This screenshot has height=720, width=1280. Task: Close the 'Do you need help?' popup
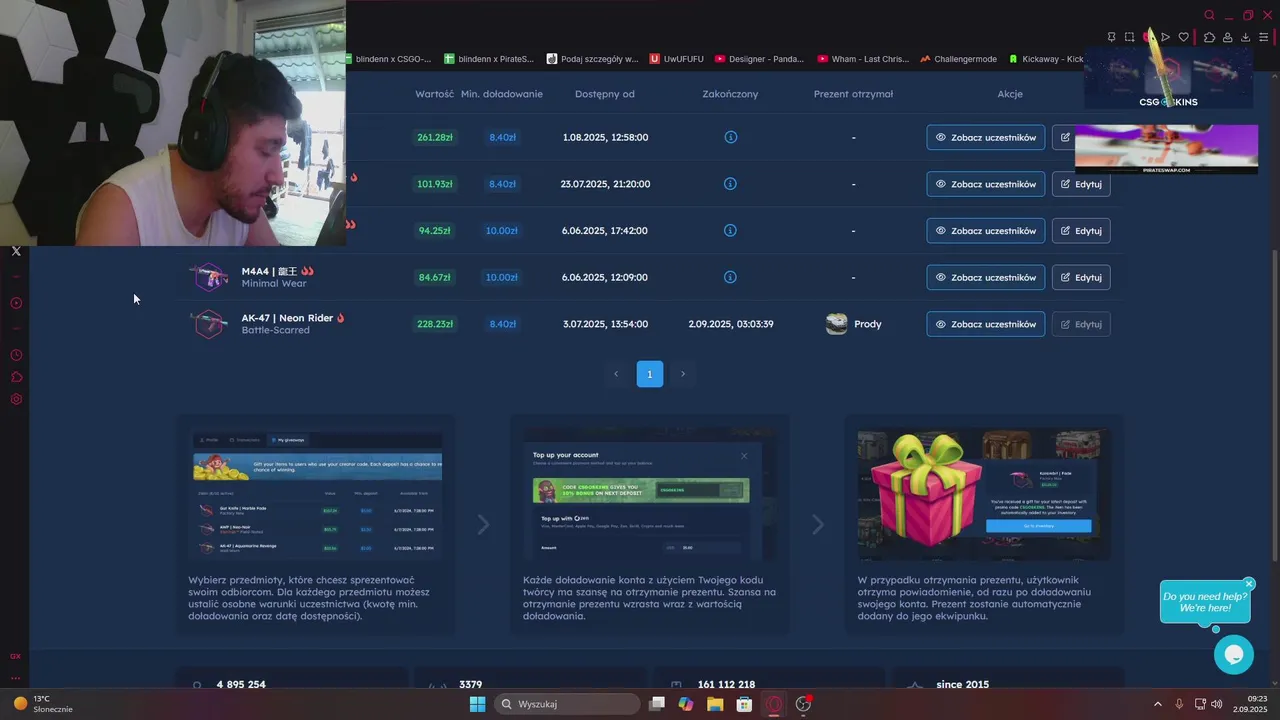1249,584
